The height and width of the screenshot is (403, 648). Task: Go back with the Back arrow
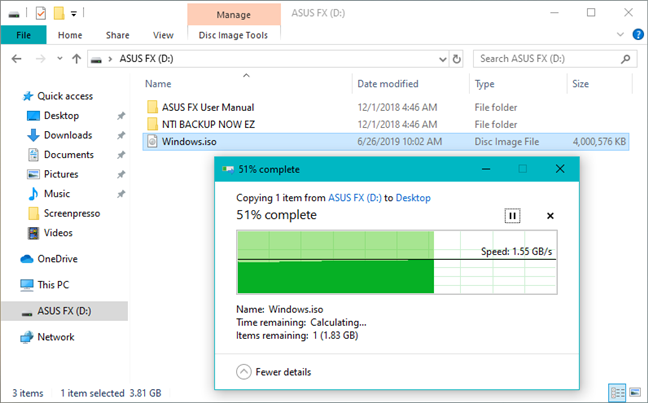(17, 59)
